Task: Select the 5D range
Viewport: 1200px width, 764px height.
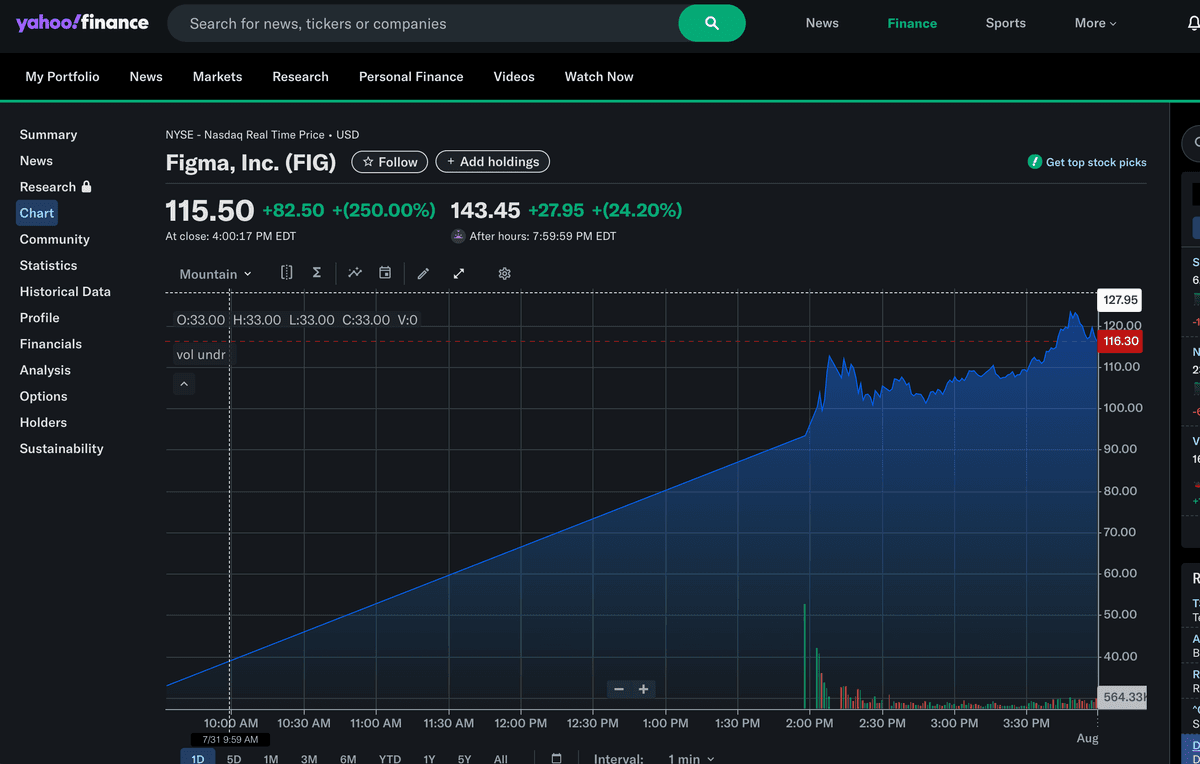Action: coord(234,759)
